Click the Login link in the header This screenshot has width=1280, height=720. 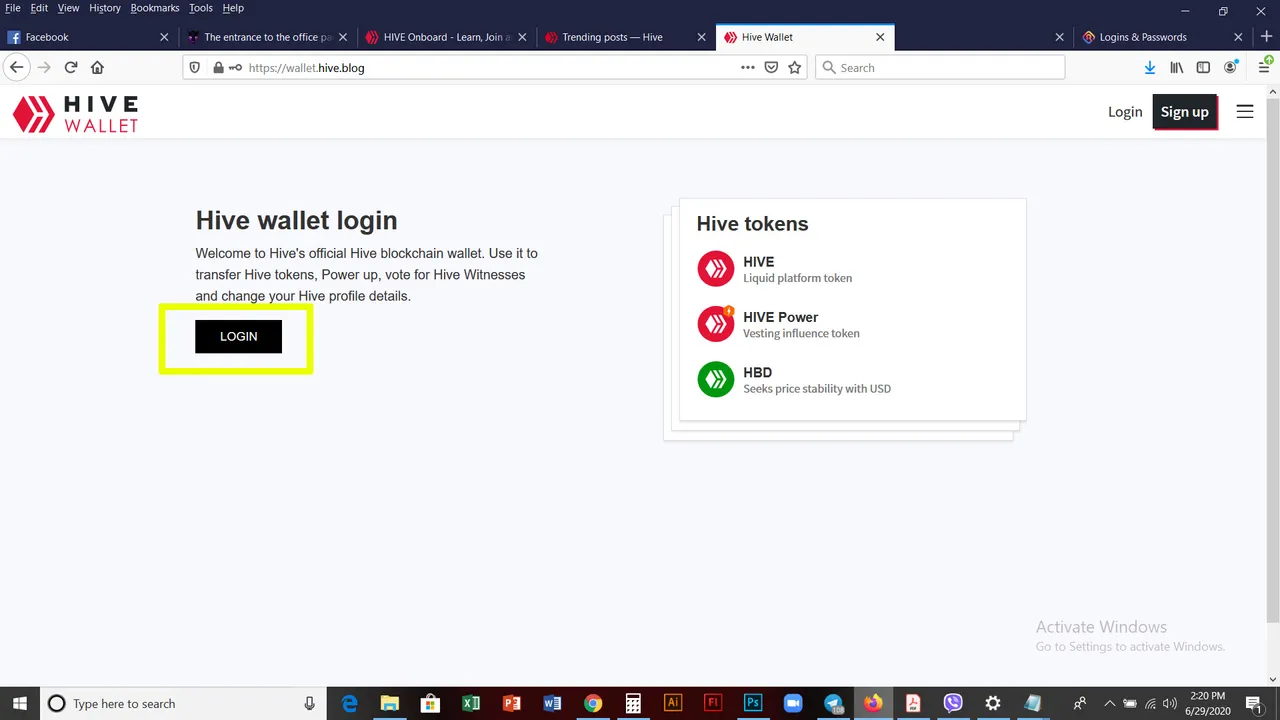pos(1125,112)
